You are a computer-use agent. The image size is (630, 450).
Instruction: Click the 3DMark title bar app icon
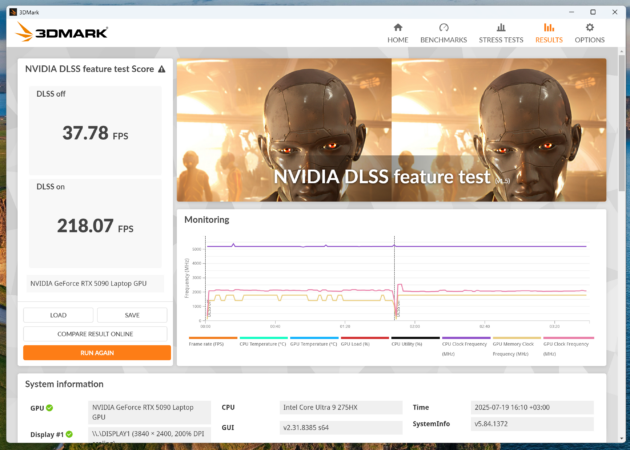(13, 12)
